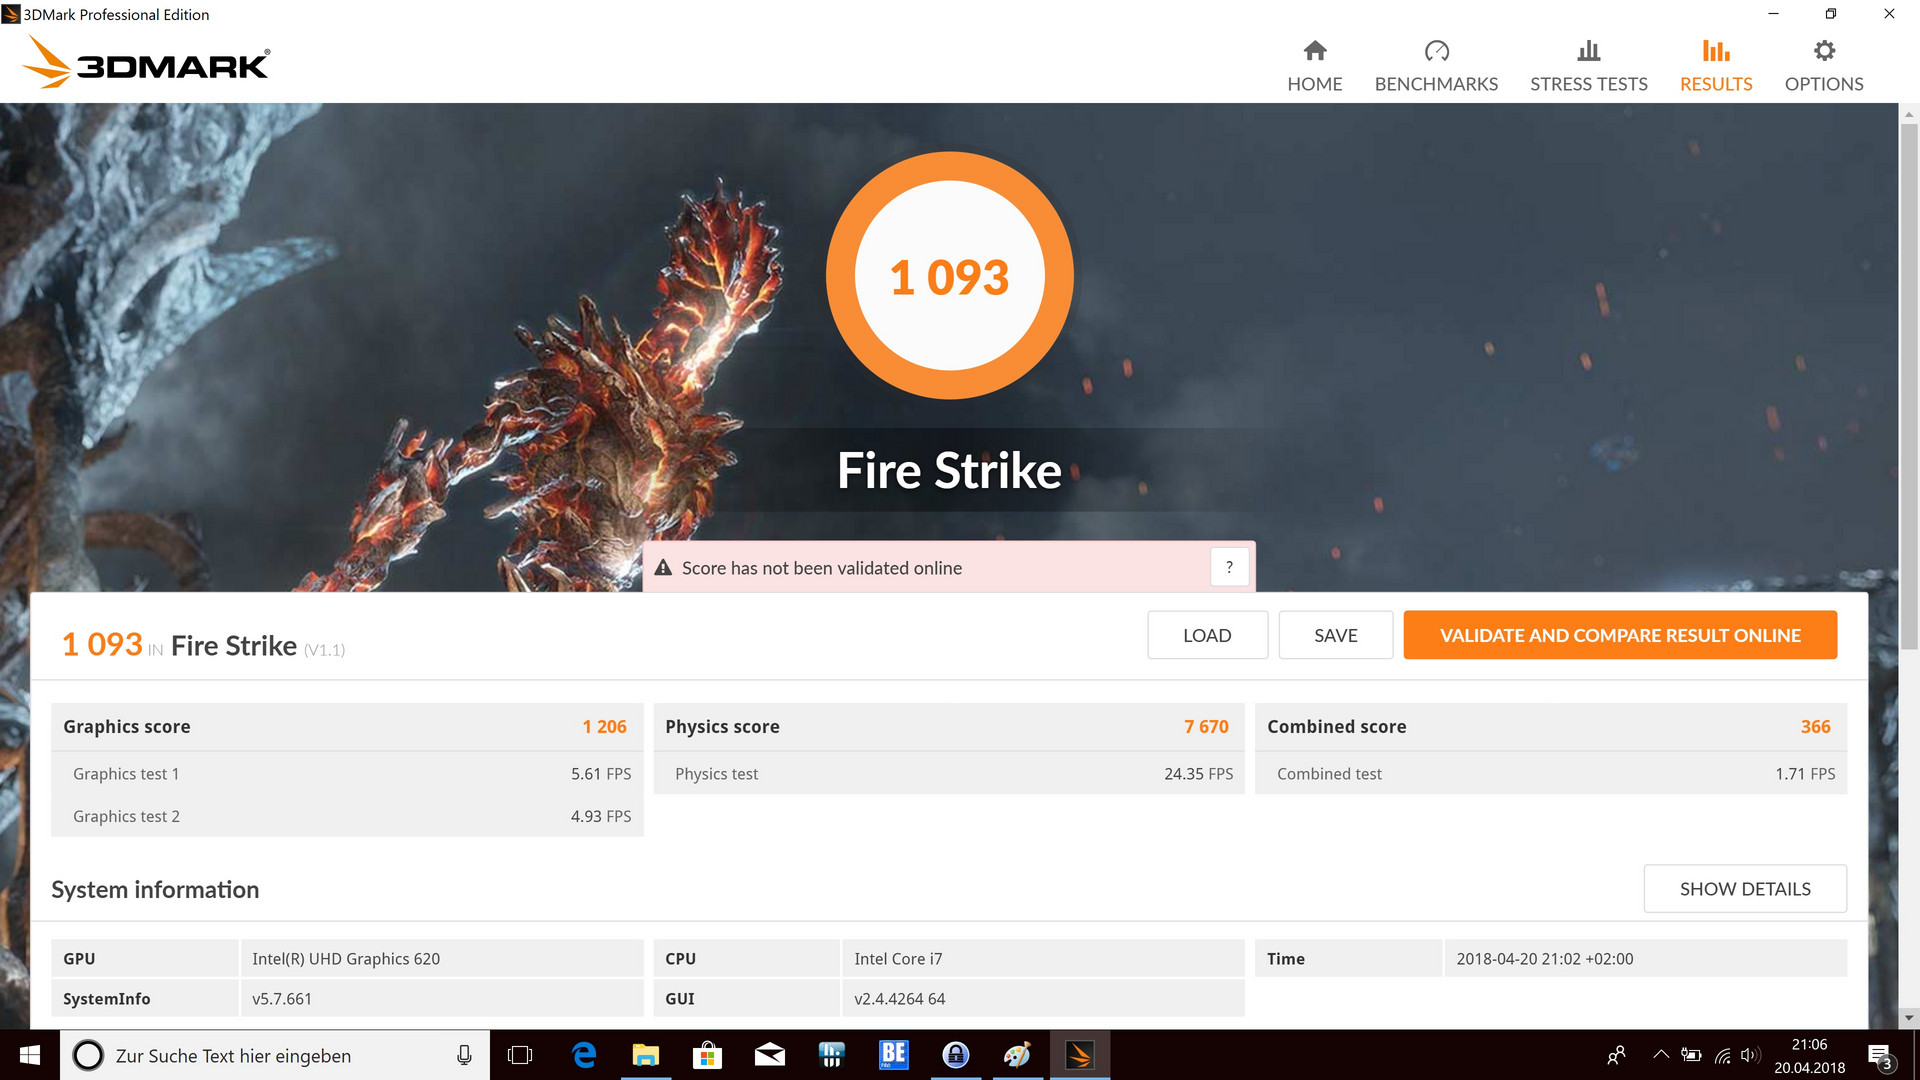This screenshot has height=1080, width=1920.
Task: Show hidden system tray icons
Action: pos(1660,1055)
